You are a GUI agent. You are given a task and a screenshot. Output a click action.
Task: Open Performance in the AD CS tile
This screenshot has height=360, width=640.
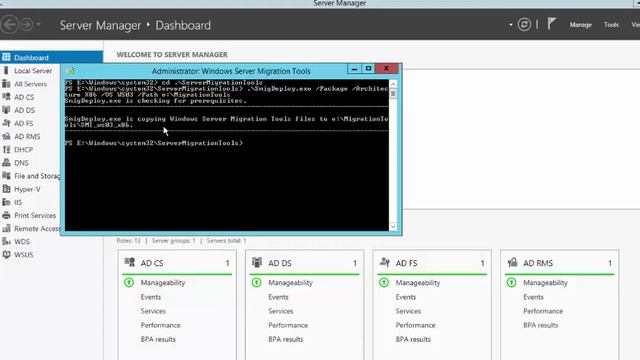pos(160,325)
